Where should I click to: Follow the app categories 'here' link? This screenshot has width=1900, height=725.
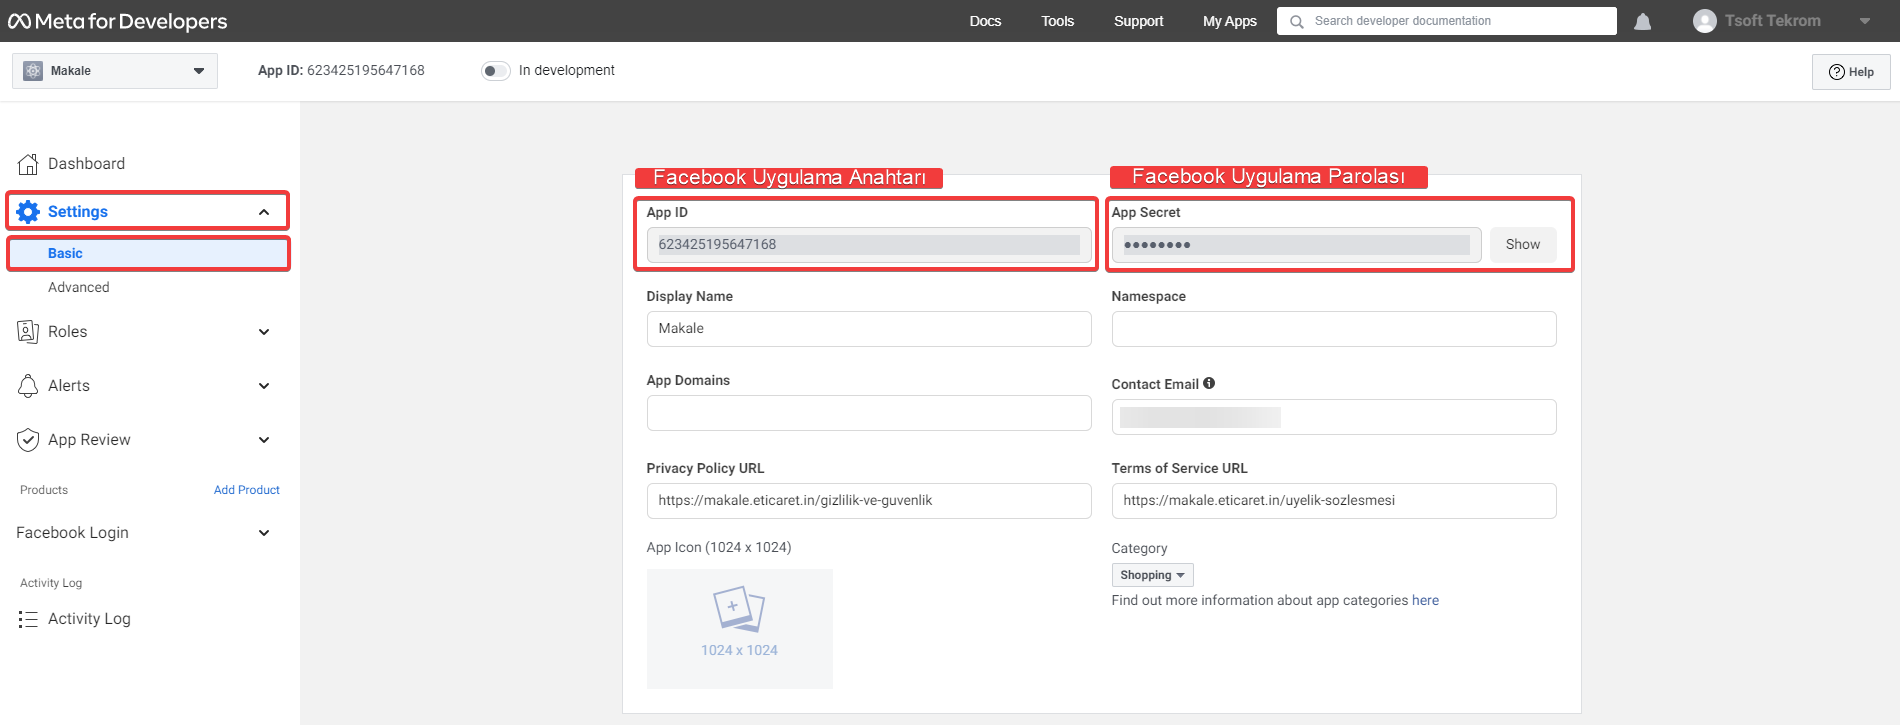tap(1425, 601)
